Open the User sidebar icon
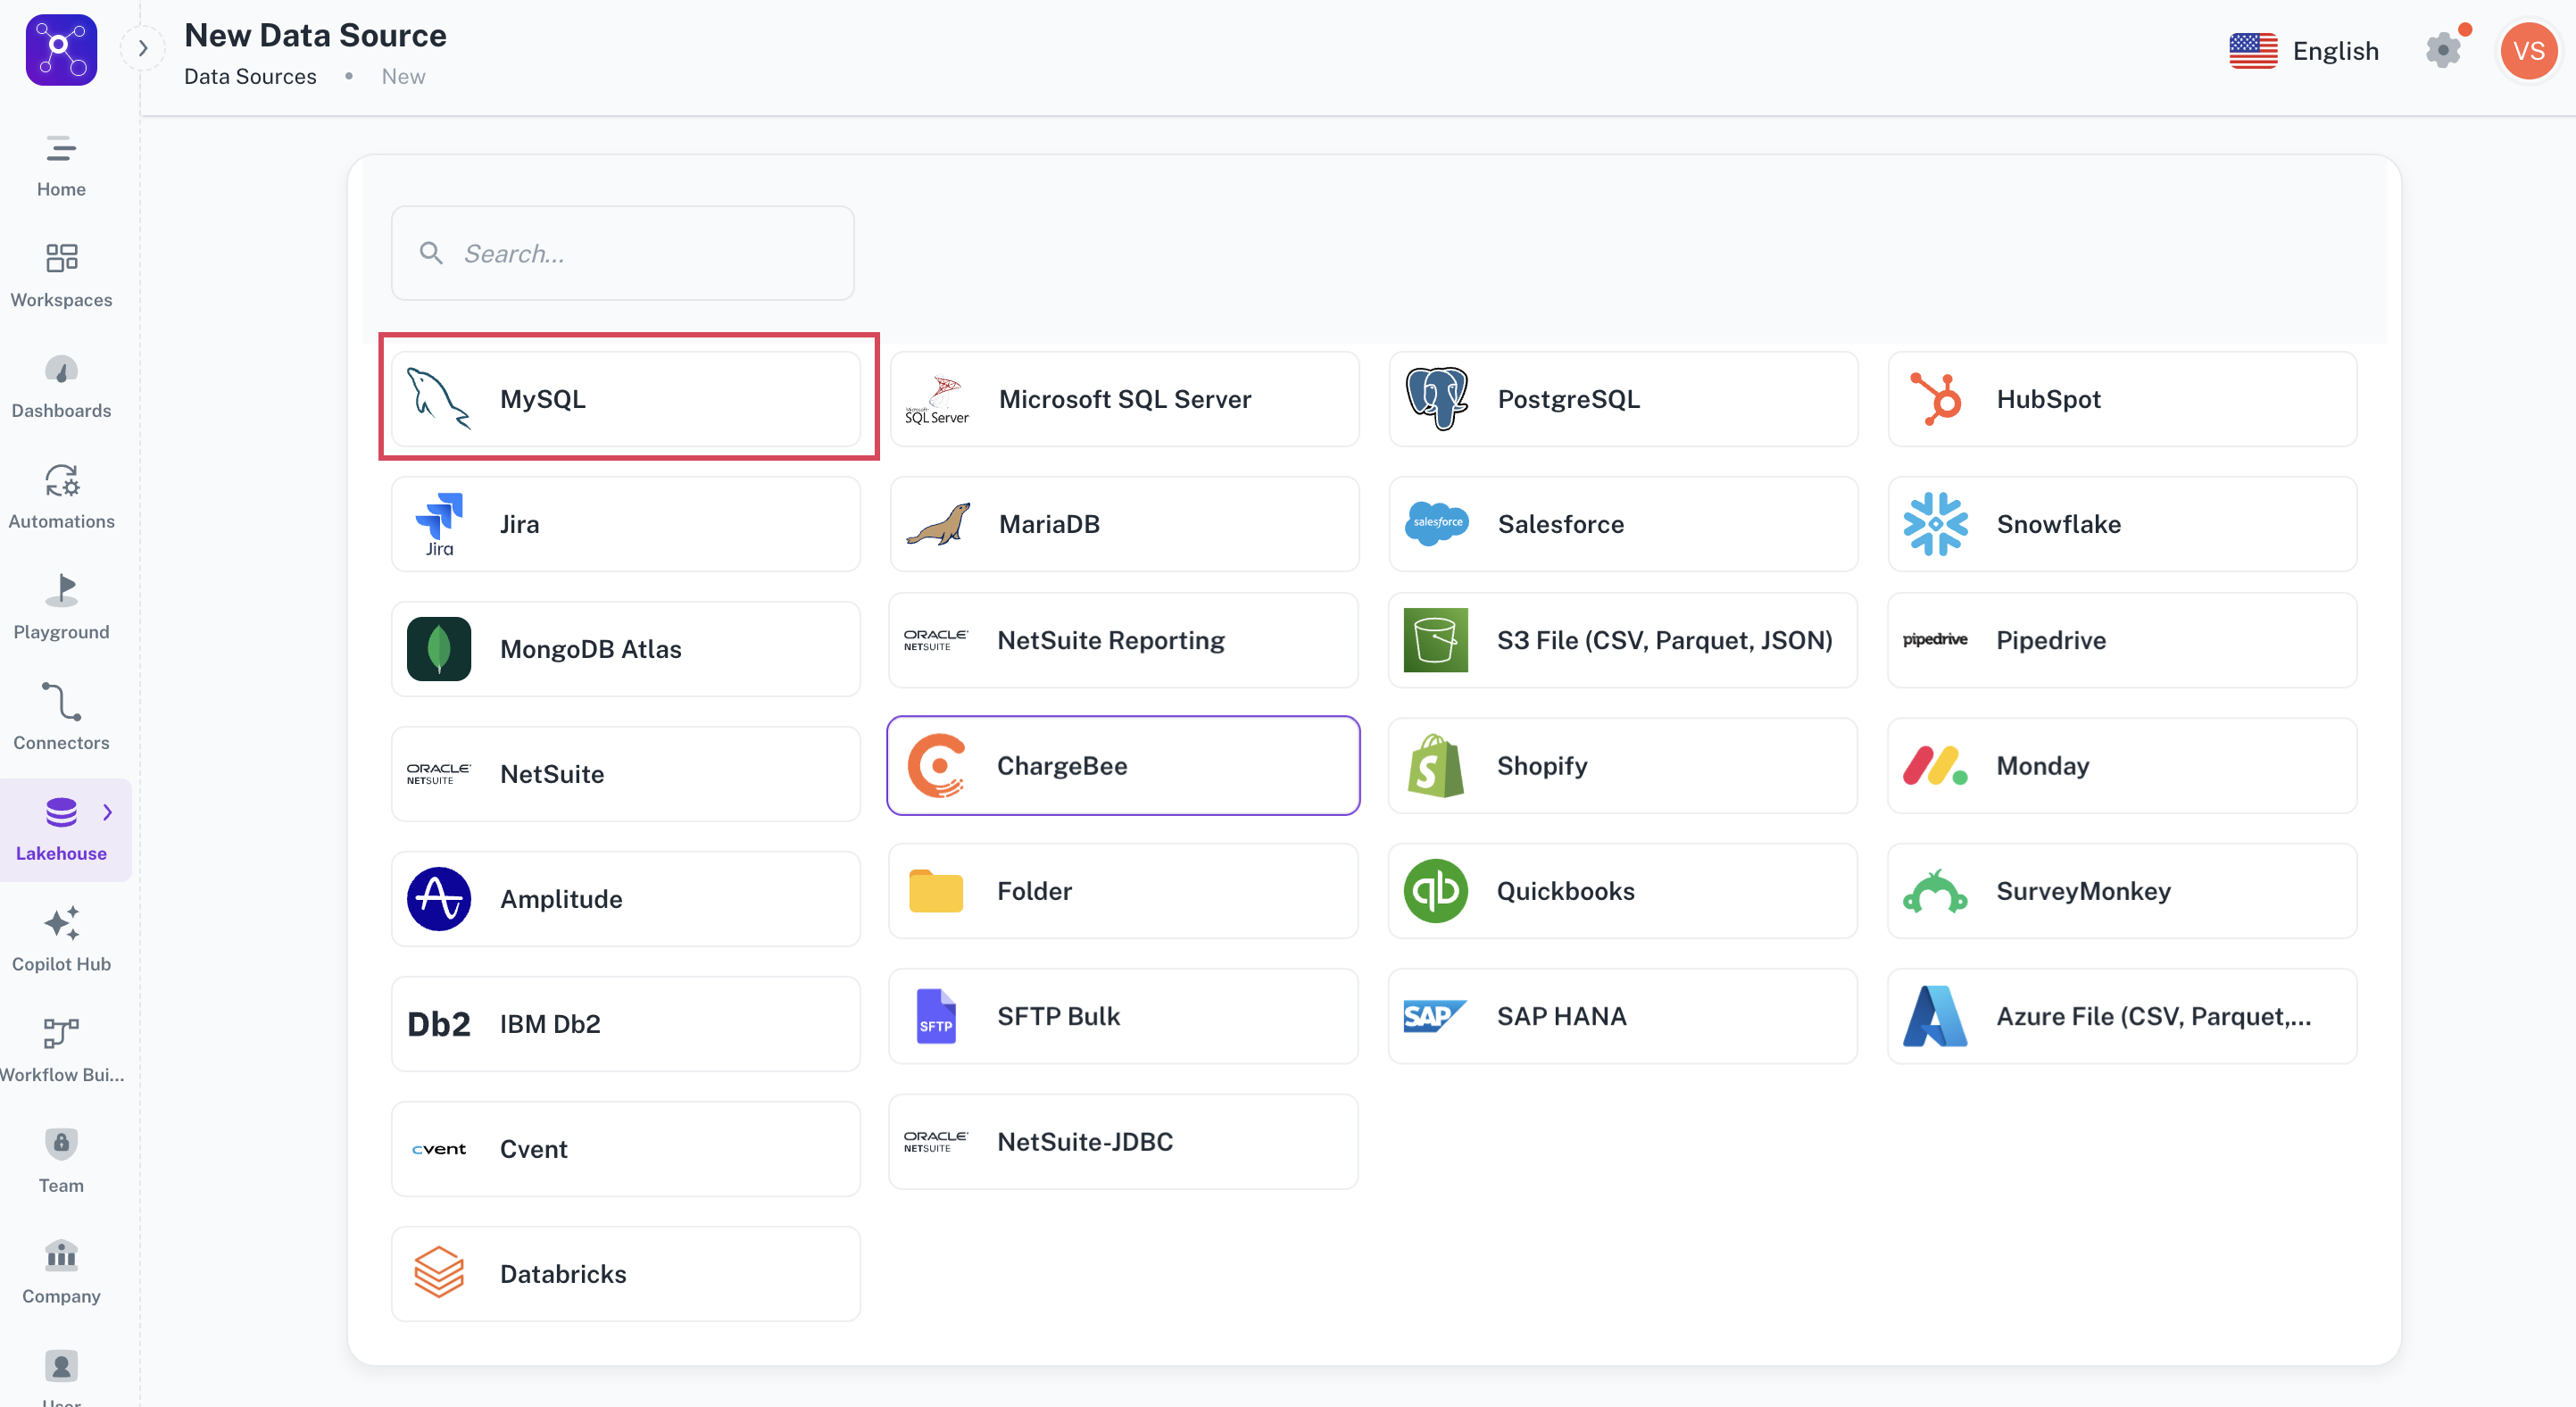Viewport: 2576px width, 1407px height. (x=61, y=1365)
